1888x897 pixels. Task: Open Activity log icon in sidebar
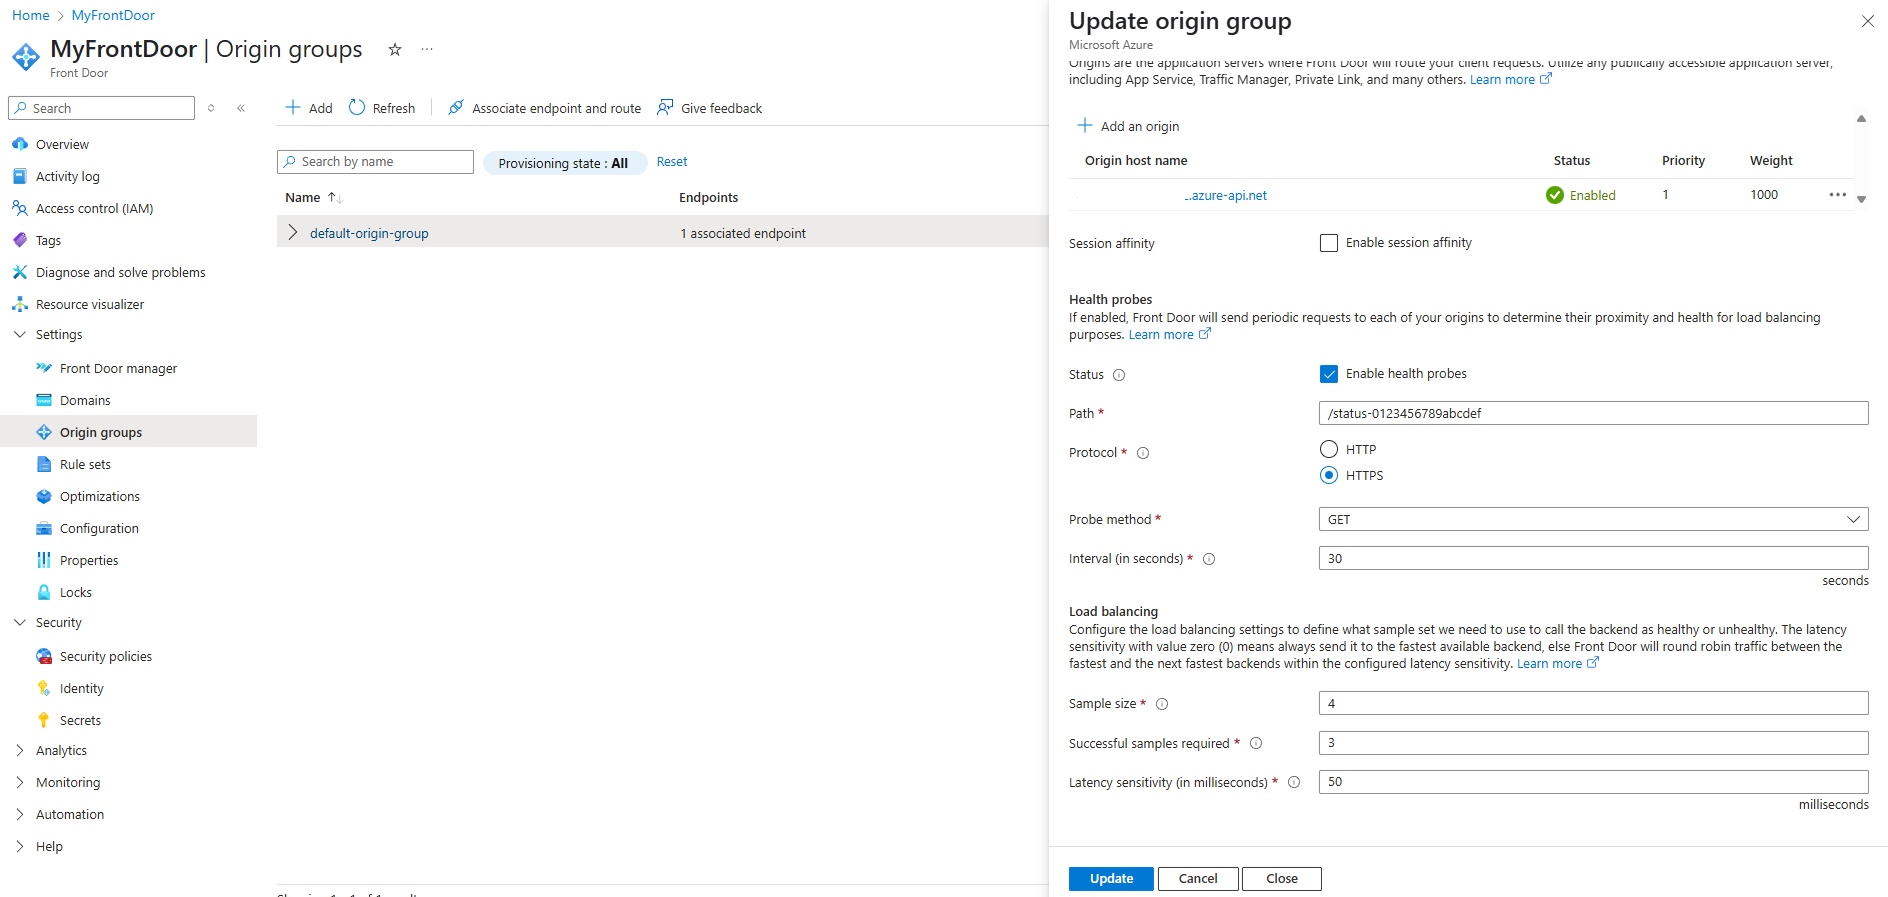(20, 176)
